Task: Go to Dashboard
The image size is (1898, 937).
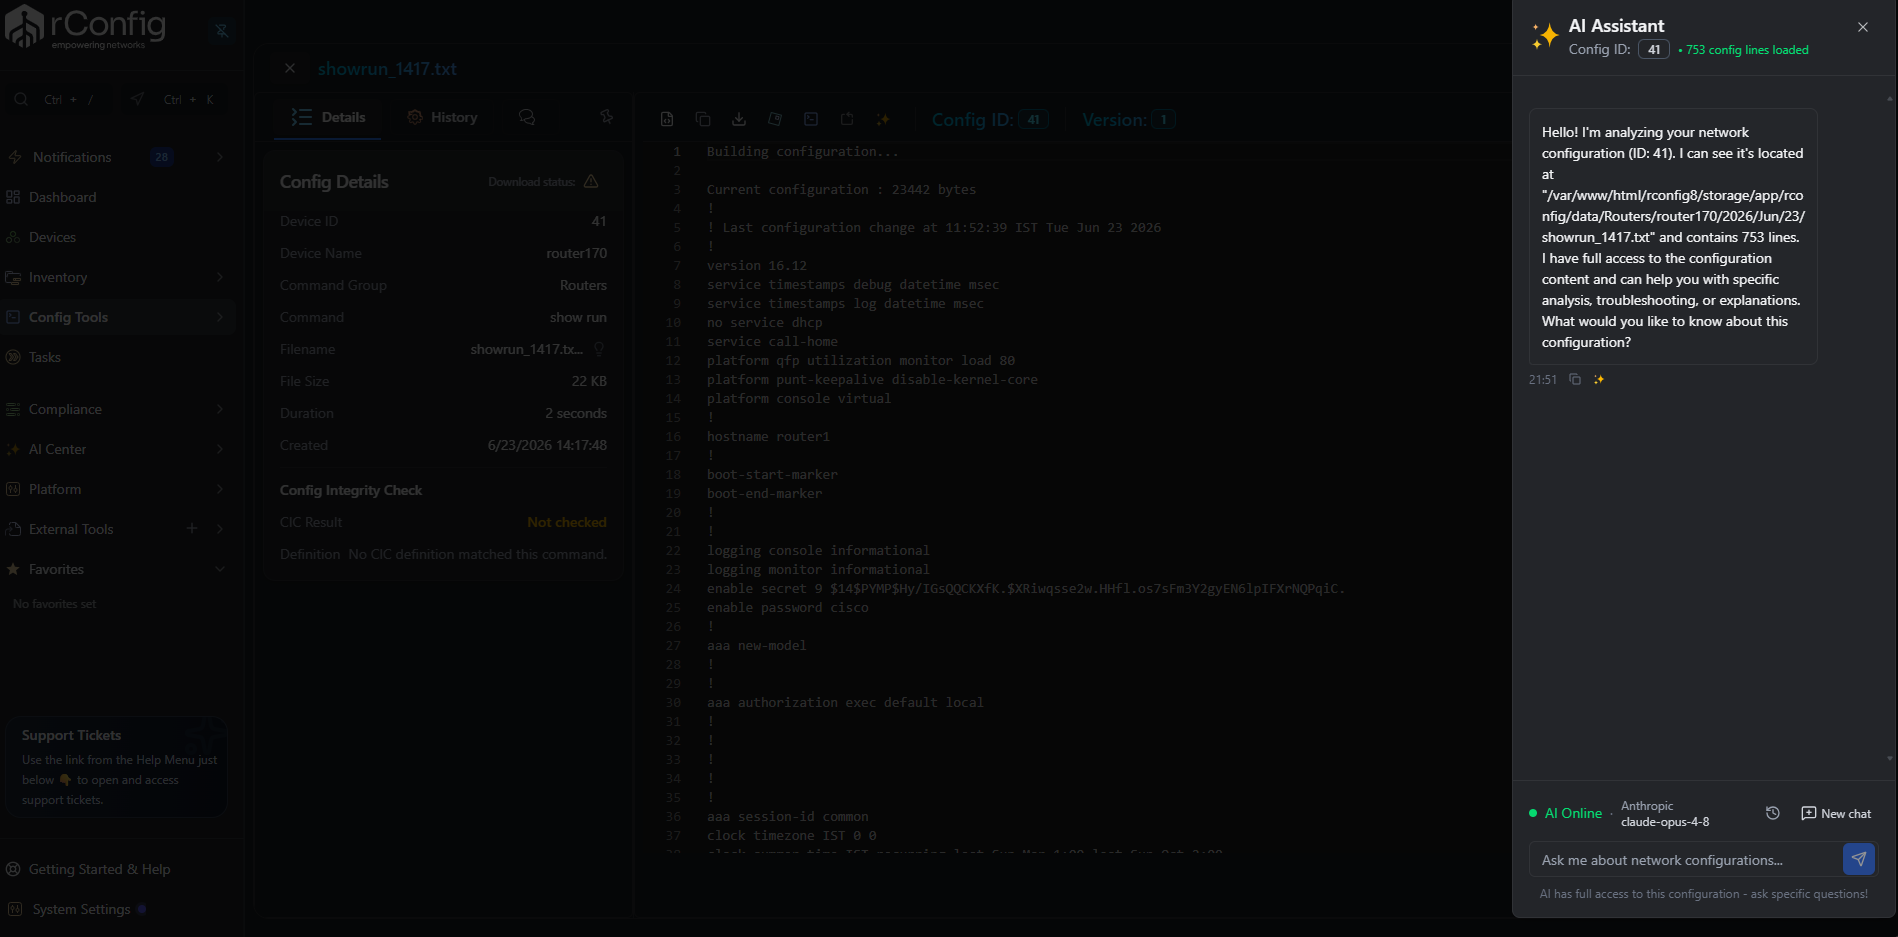Action: (62, 197)
